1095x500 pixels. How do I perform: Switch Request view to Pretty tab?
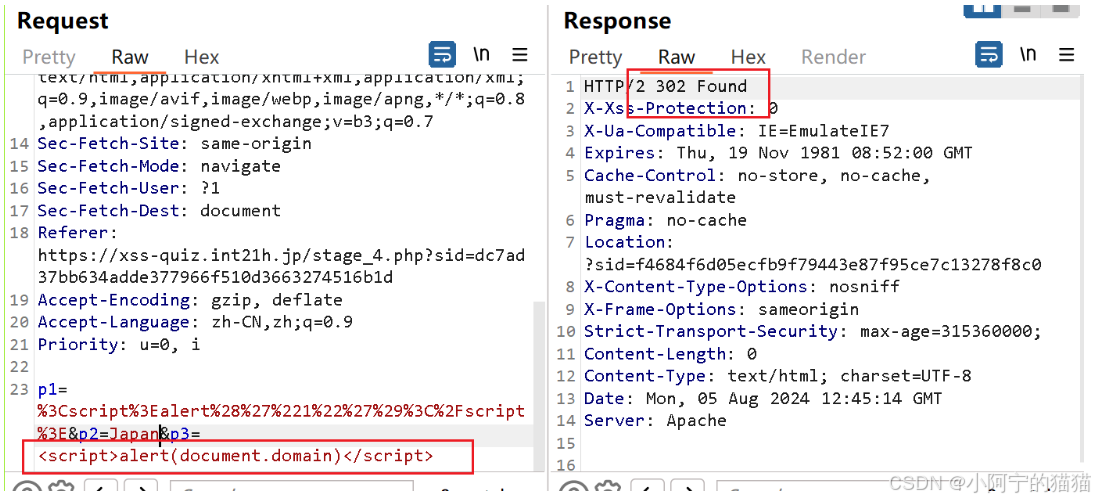coord(49,57)
